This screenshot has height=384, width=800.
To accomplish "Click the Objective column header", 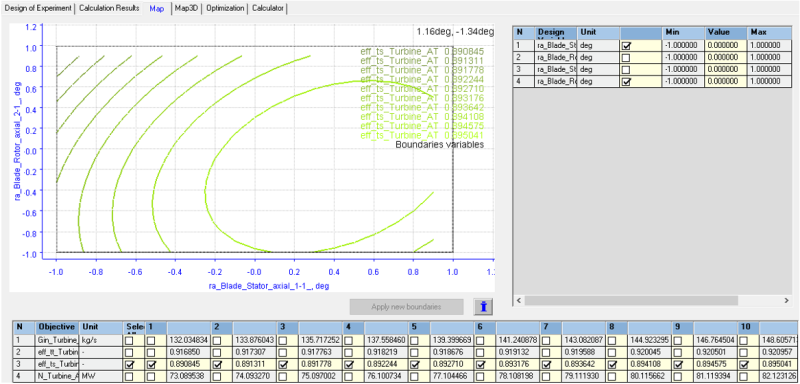I will pos(57,327).
